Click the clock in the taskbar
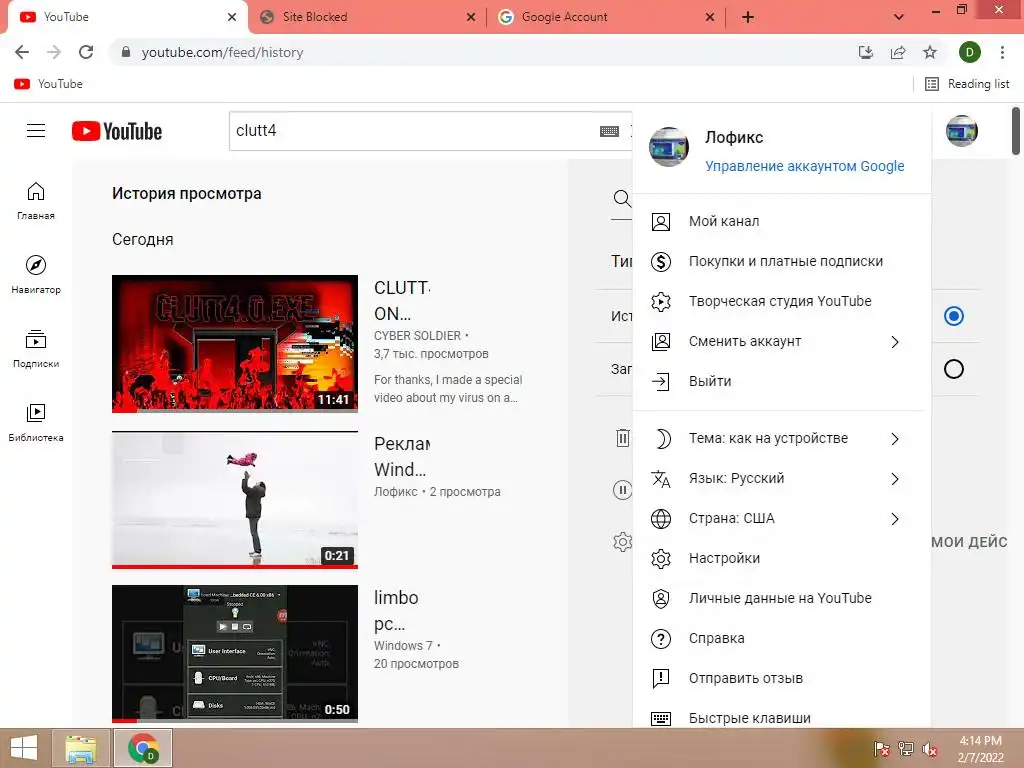This screenshot has height=768, width=1024. [x=980, y=749]
